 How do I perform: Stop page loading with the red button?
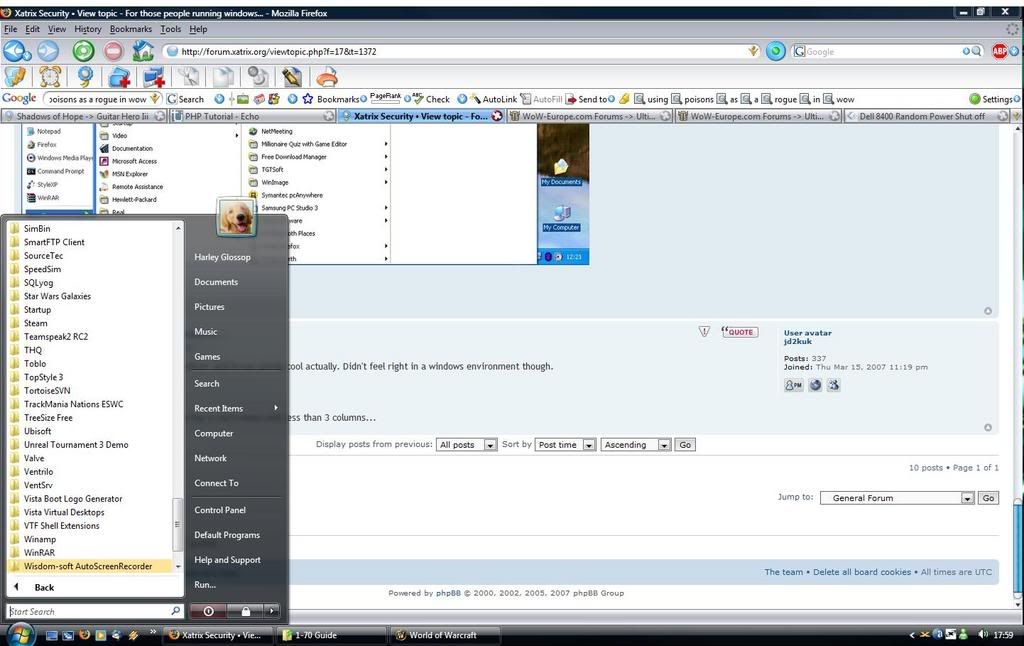[x=113, y=51]
